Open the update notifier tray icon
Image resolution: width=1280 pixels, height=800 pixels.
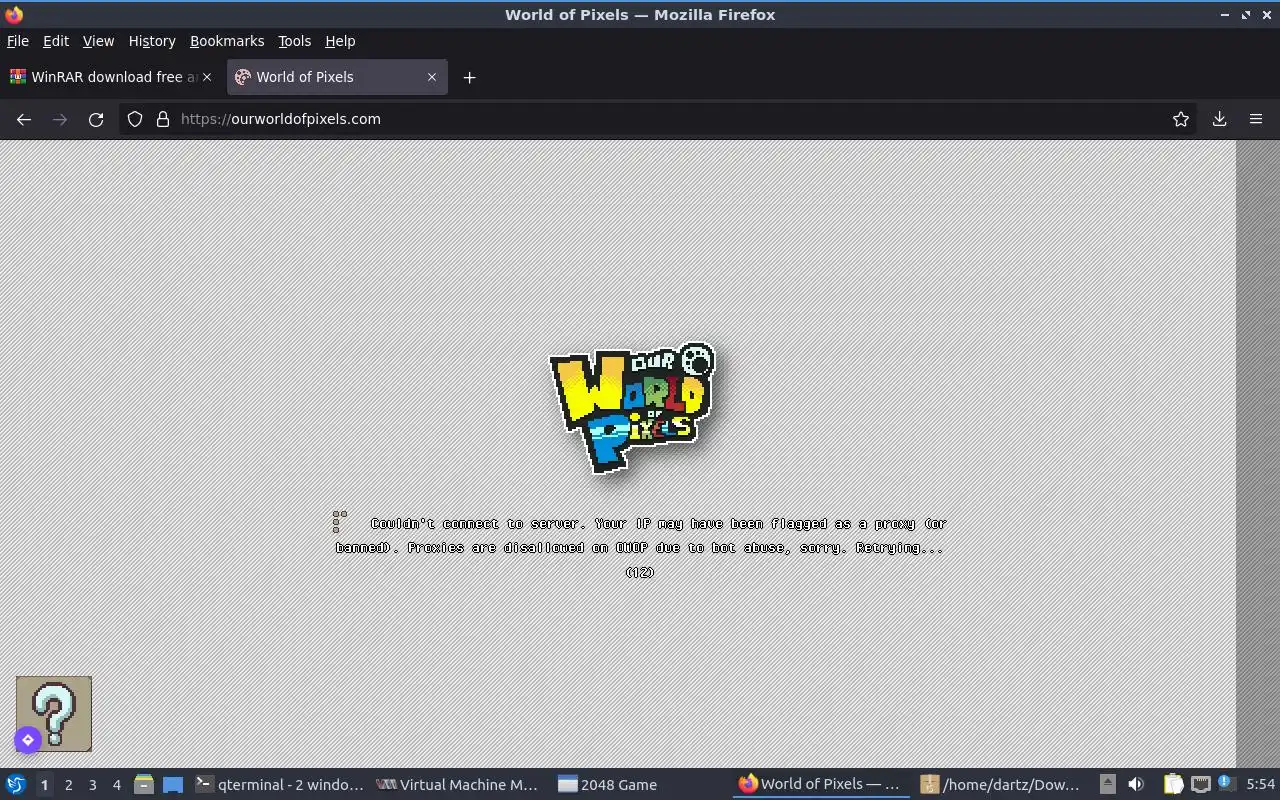click(1226, 785)
